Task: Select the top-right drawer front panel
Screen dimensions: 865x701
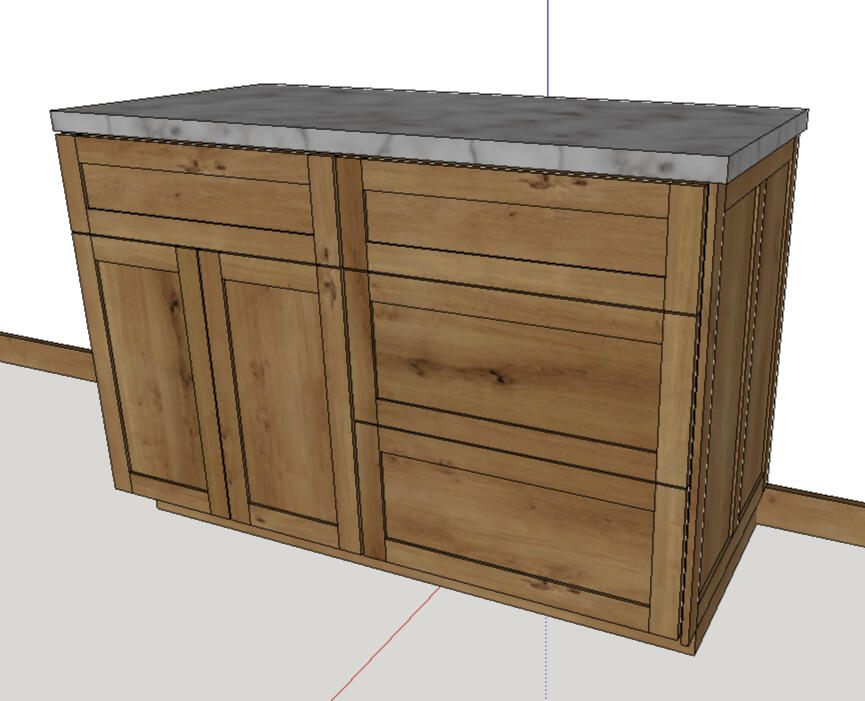Action: pos(516,232)
